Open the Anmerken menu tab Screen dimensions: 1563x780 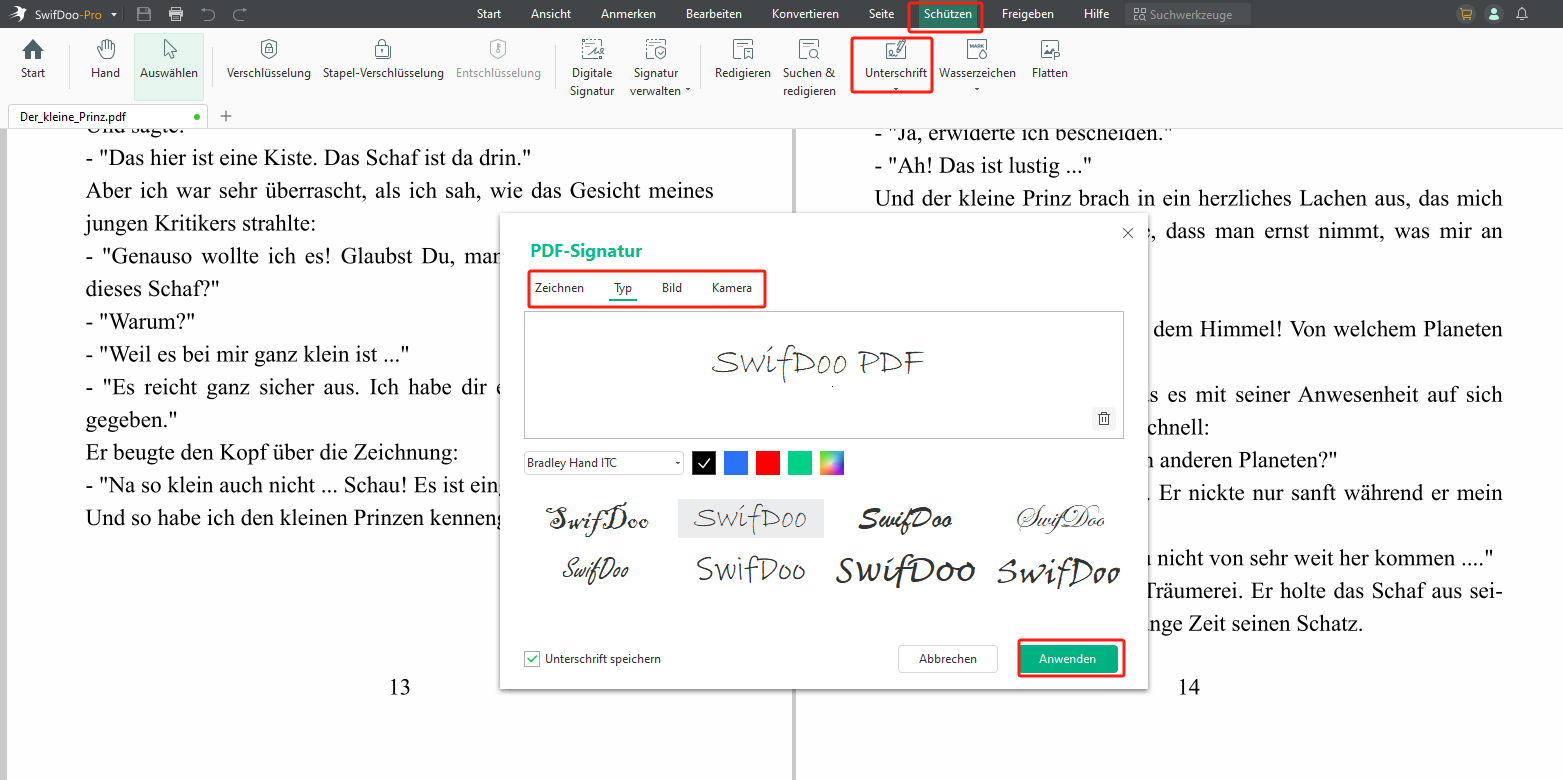[x=628, y=14]
